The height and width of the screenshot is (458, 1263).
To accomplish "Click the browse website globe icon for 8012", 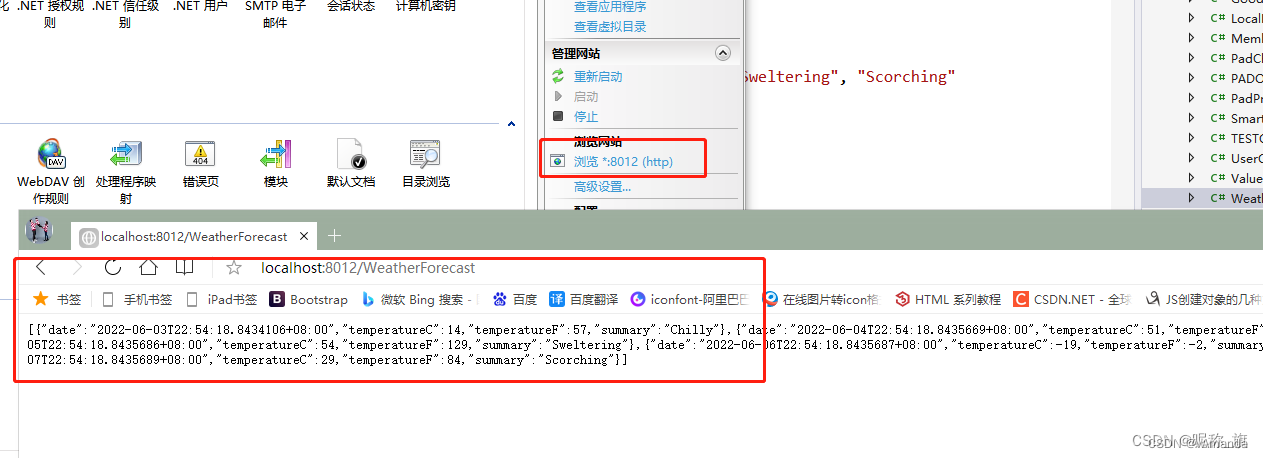I will 558,161.
